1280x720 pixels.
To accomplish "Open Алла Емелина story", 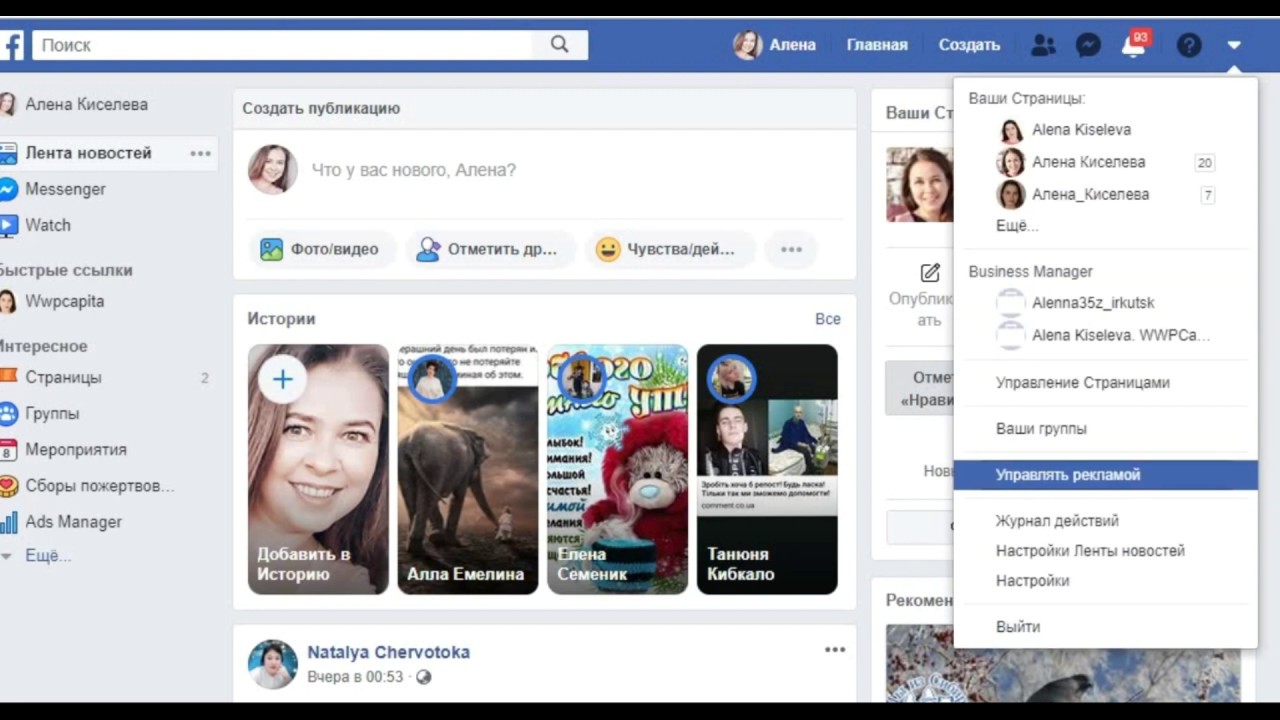I will tap(467, 469).
